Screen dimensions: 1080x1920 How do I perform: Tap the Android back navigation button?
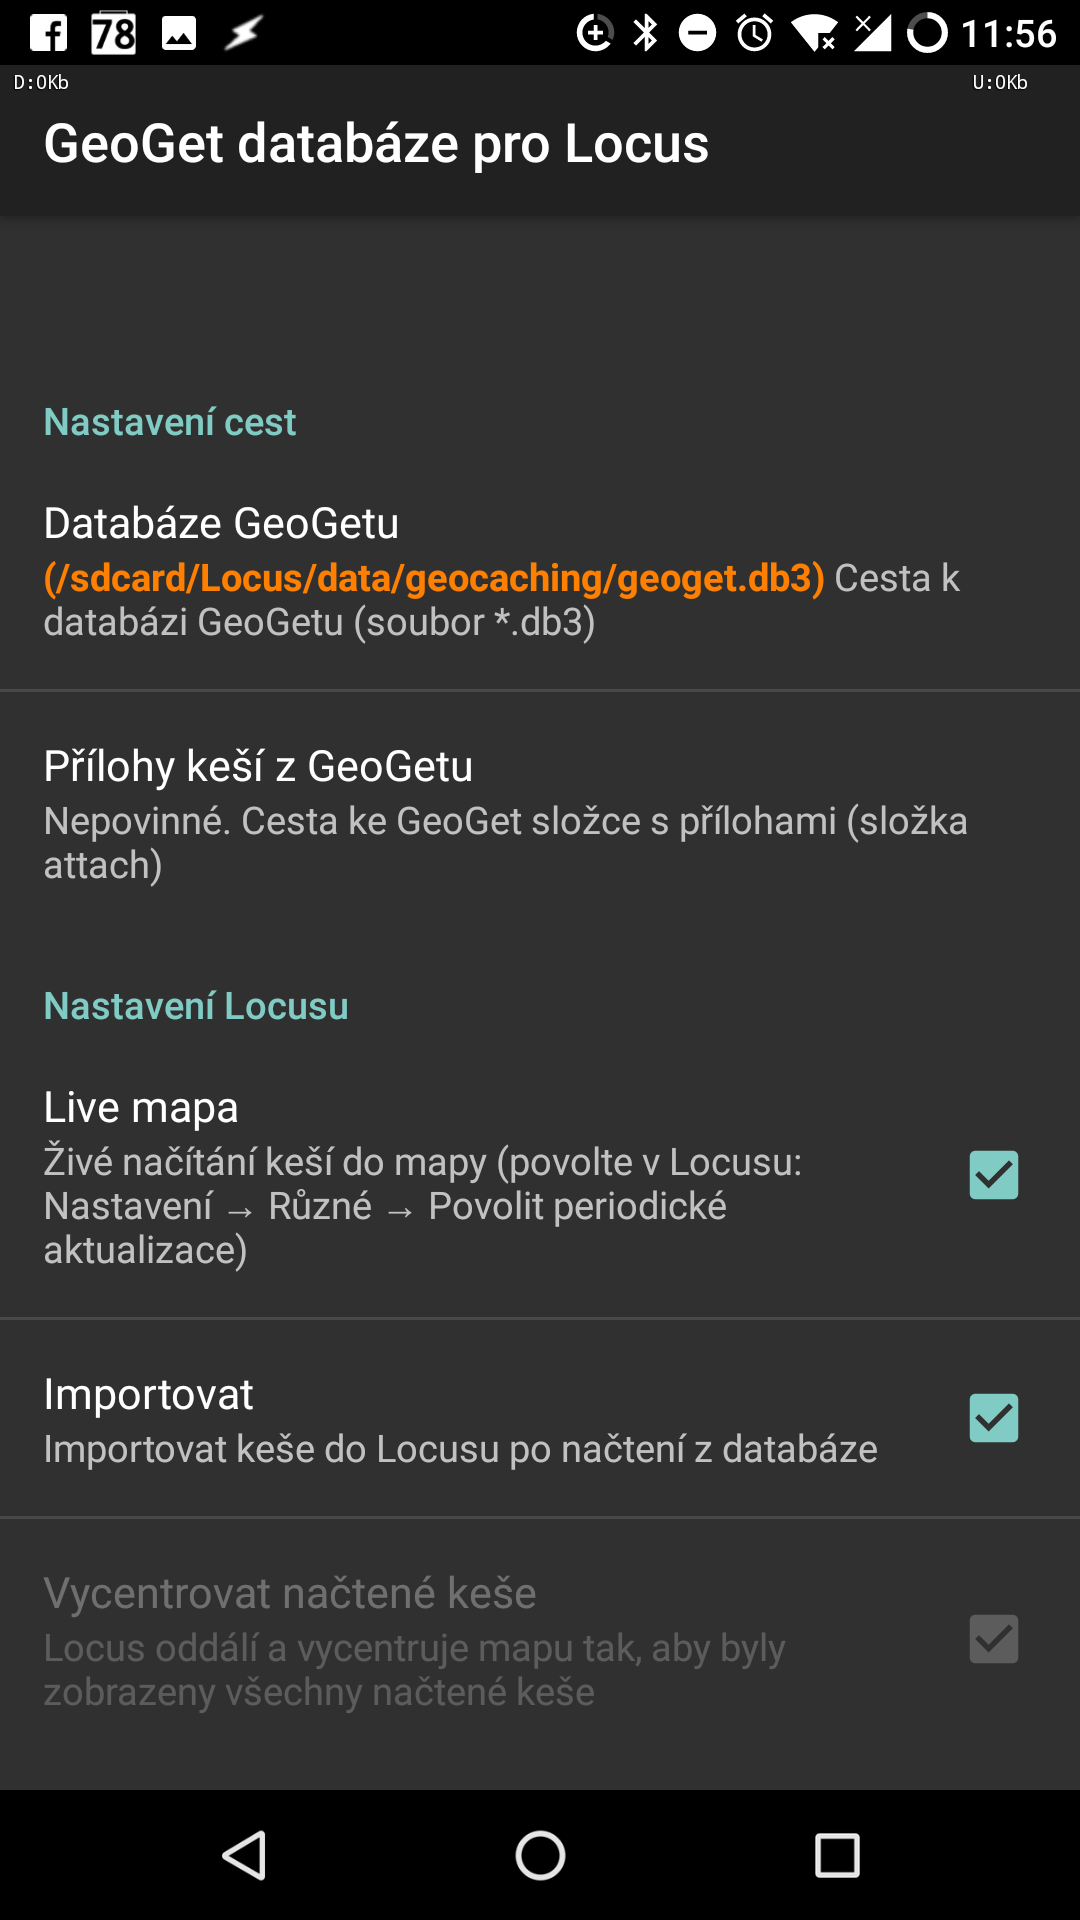coord(244,1856)
